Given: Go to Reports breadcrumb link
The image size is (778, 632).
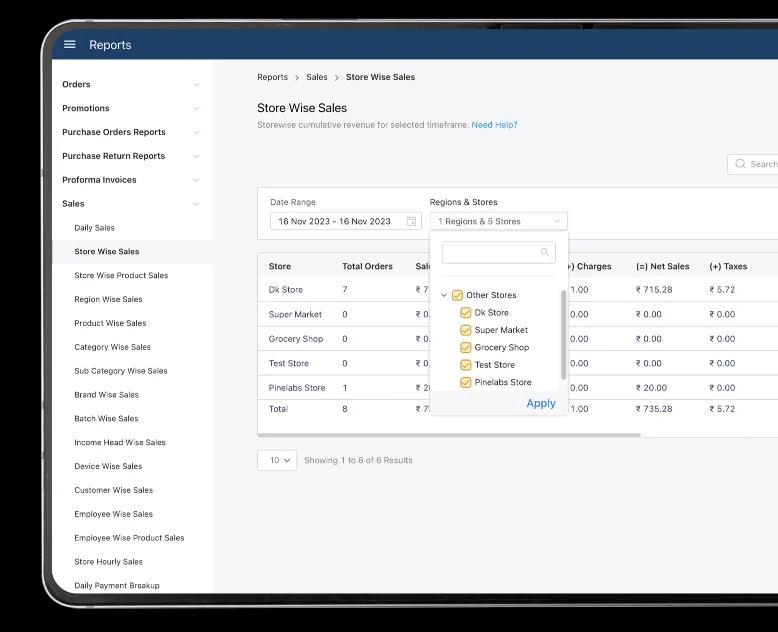Looking at the screenshot, I should (272, 77).
